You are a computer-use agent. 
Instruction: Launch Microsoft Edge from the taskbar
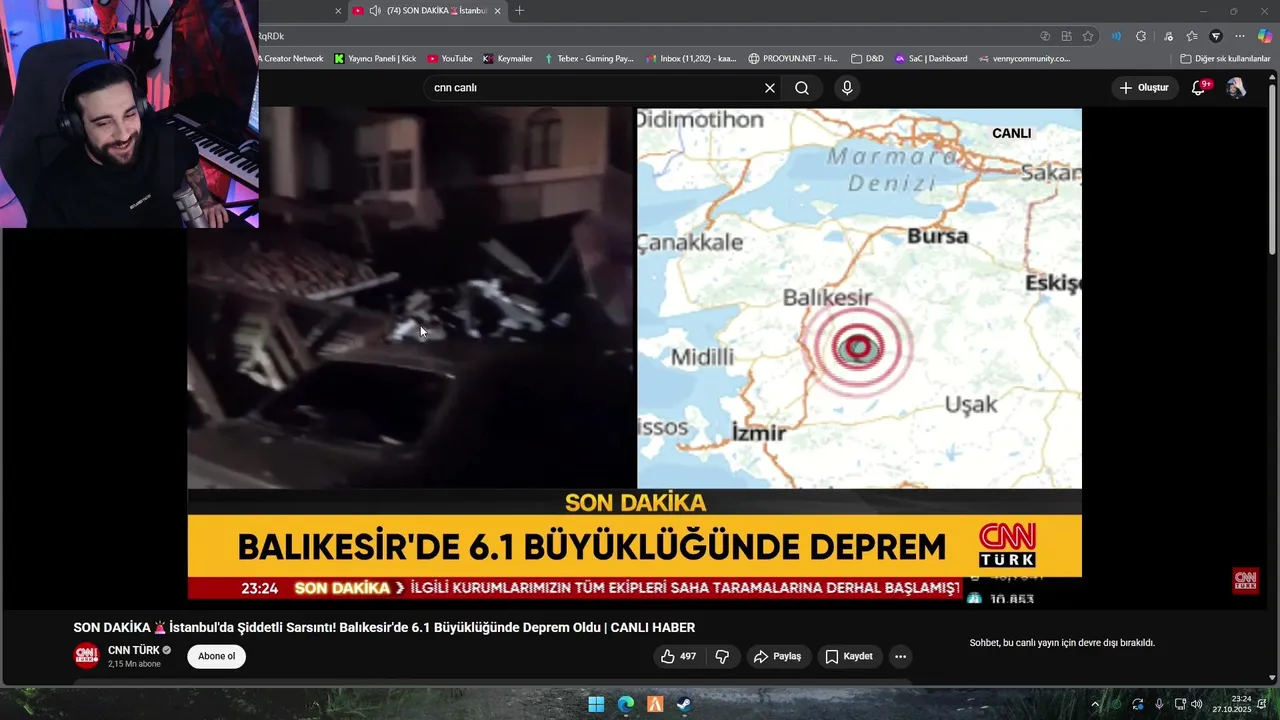pyautogui.click(x=626, y=704)
